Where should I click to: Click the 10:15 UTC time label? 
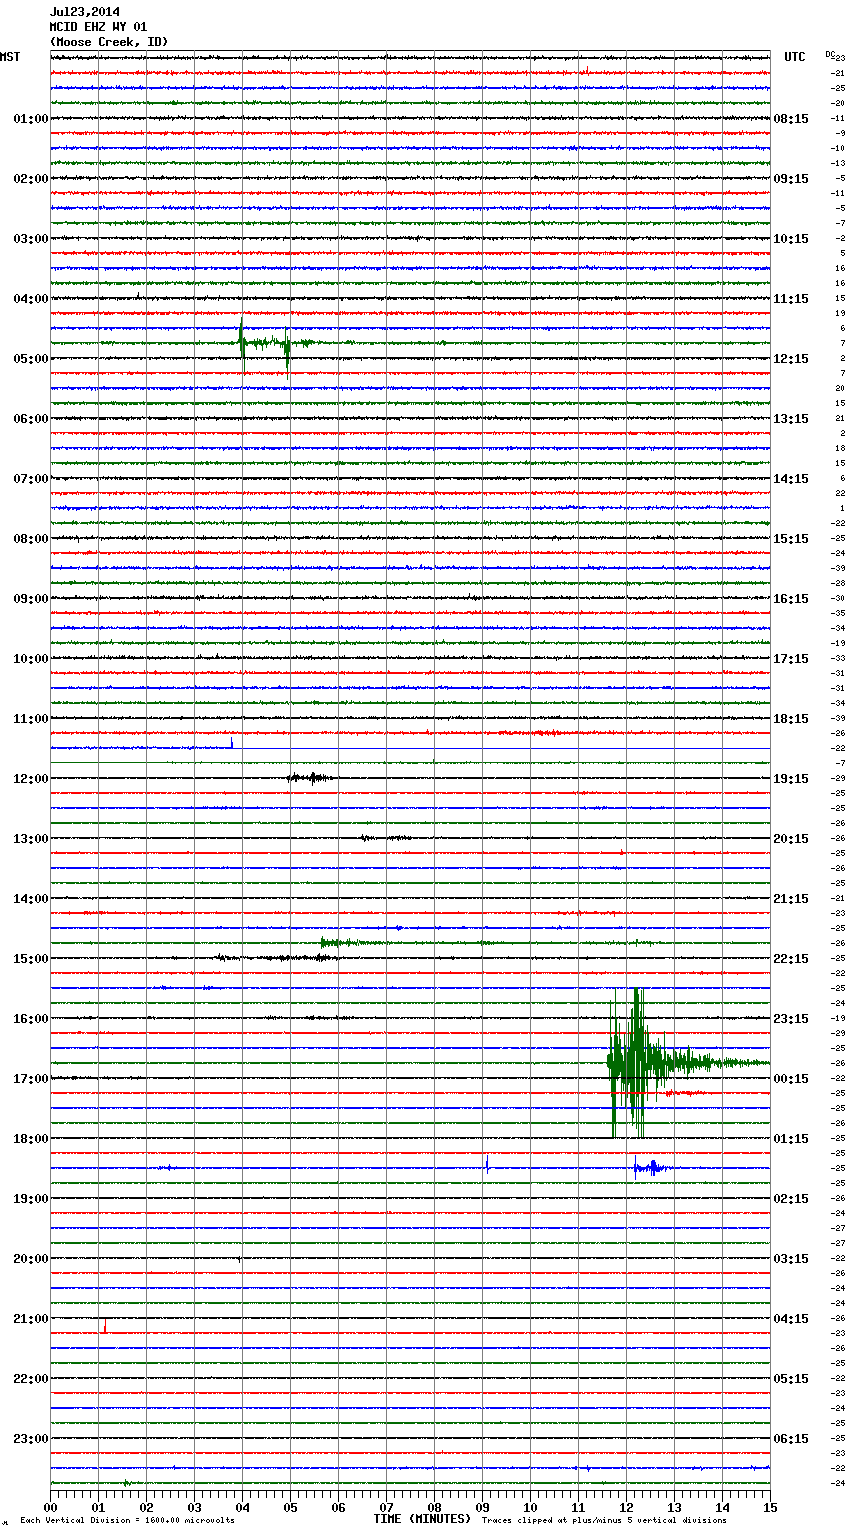coord(791,239)
